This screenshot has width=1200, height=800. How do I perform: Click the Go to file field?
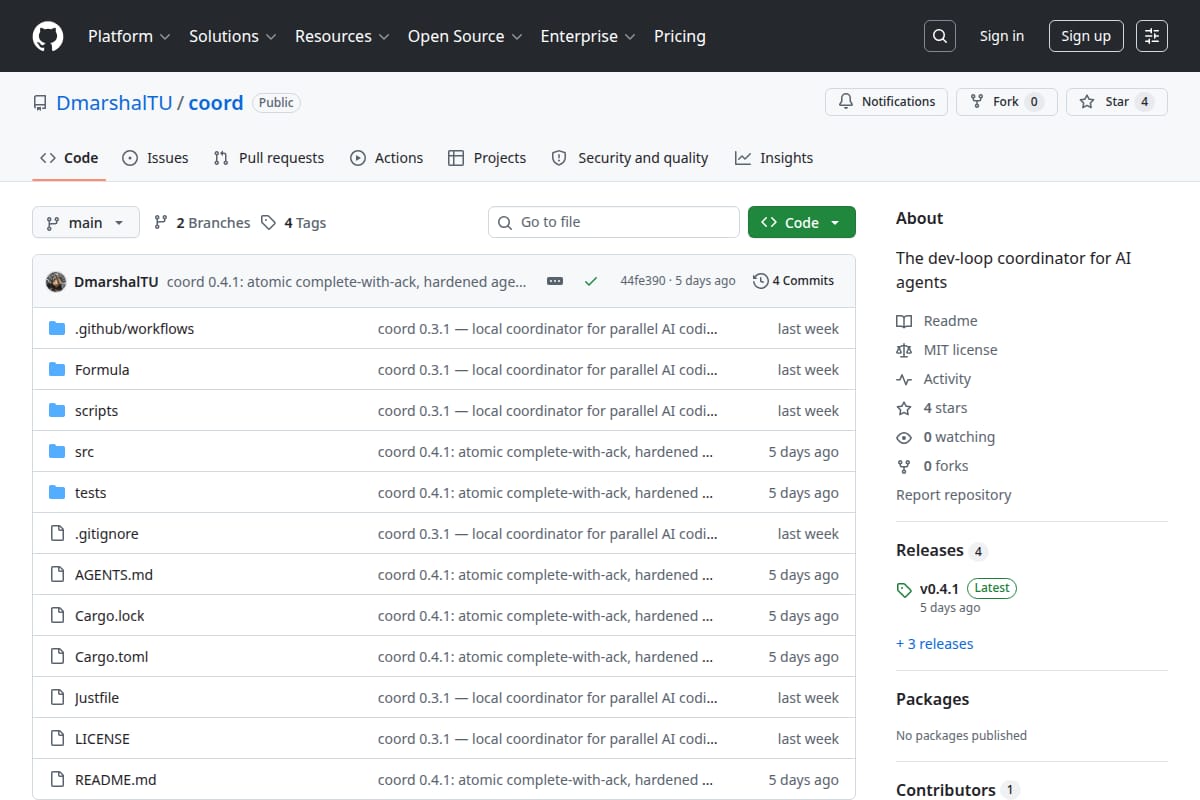[x=613, y=222]
